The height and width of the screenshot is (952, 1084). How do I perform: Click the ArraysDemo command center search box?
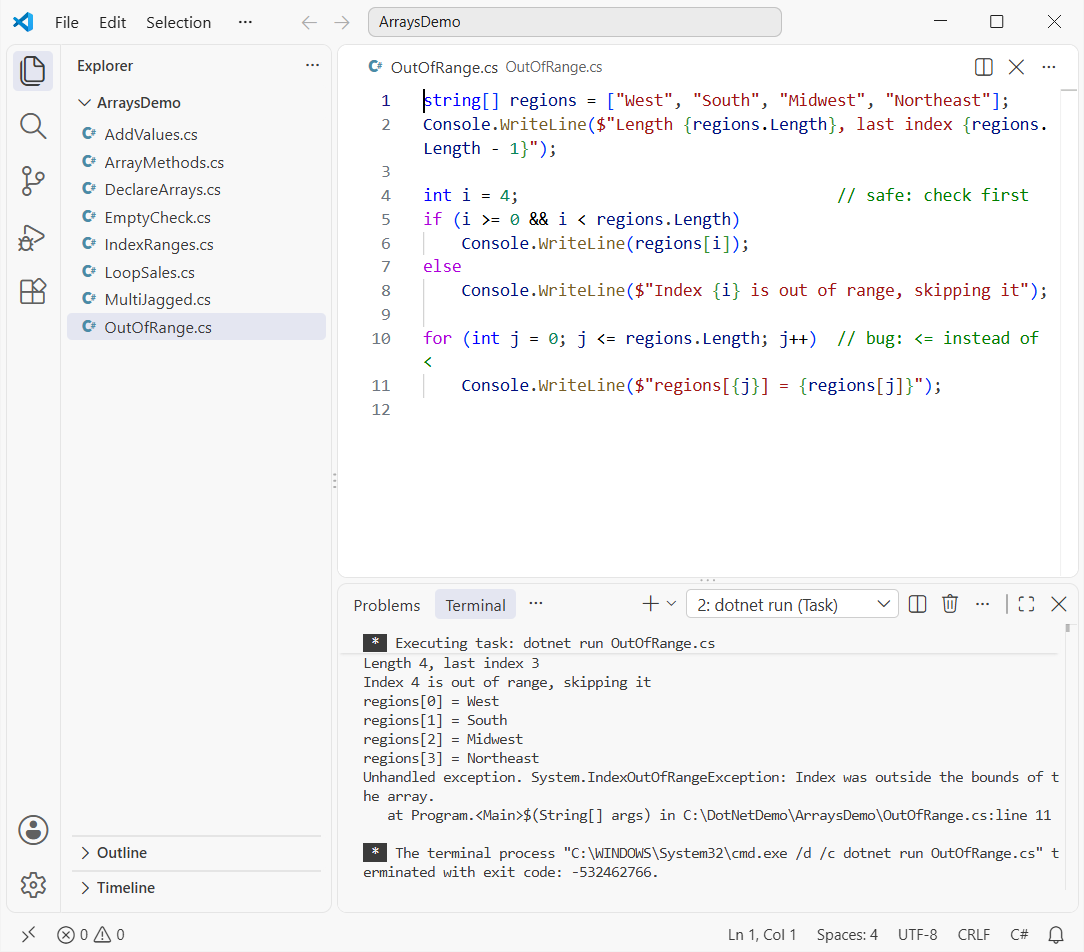click(x=574, y=22)
